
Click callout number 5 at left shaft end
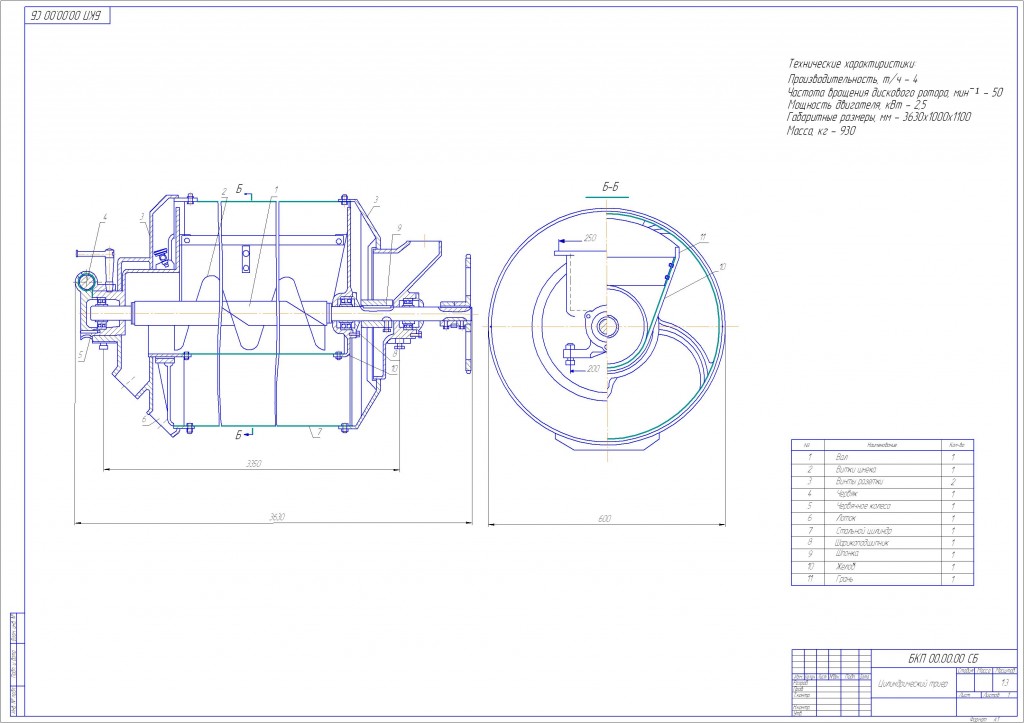point(80,355)
